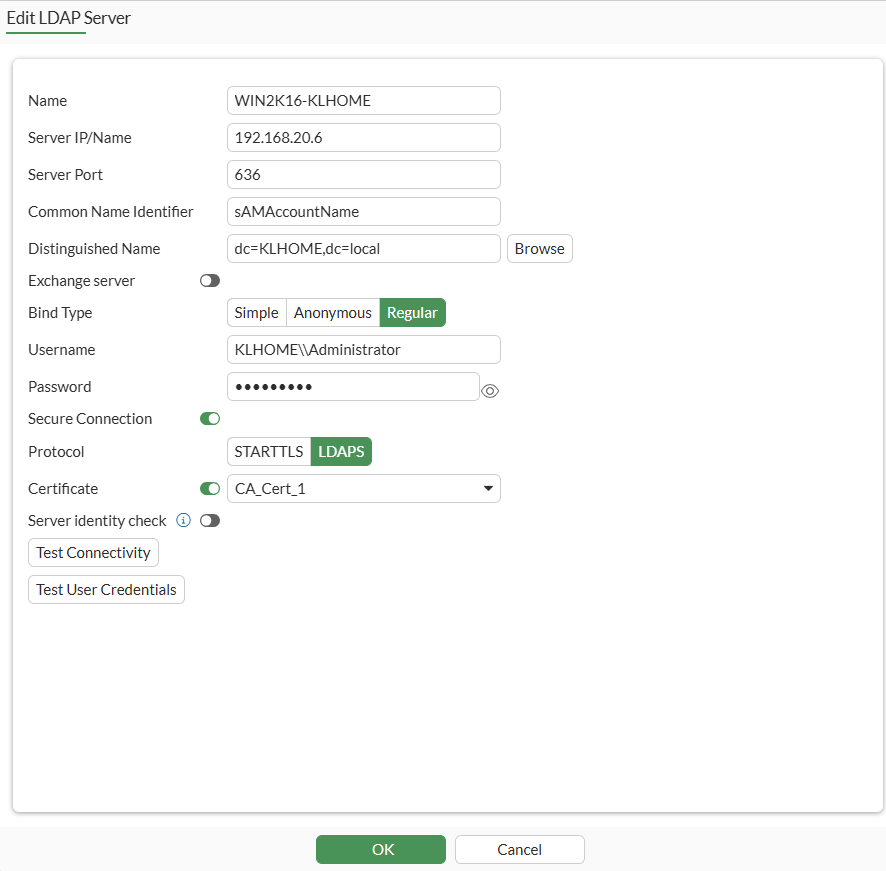This screenshot has width=886, height=871.
Task: Turn off the Certificate toggle
Action: tap(209, 488)
